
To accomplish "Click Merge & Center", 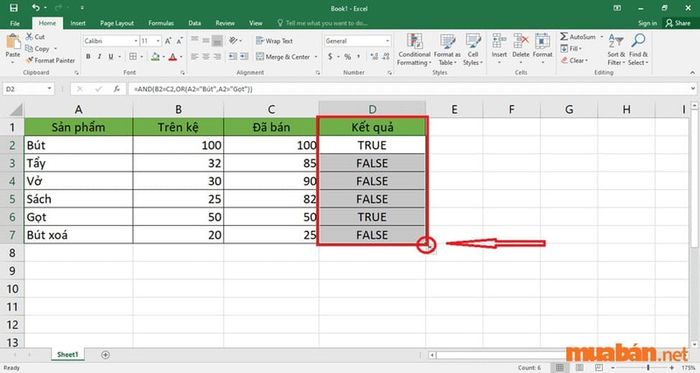I will click(x=283, y=57).
